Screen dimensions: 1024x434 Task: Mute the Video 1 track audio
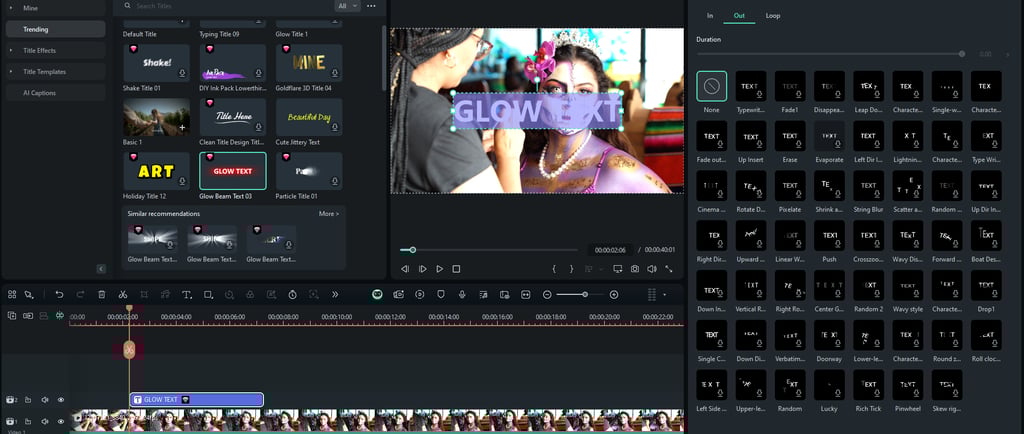coord(45,422)
